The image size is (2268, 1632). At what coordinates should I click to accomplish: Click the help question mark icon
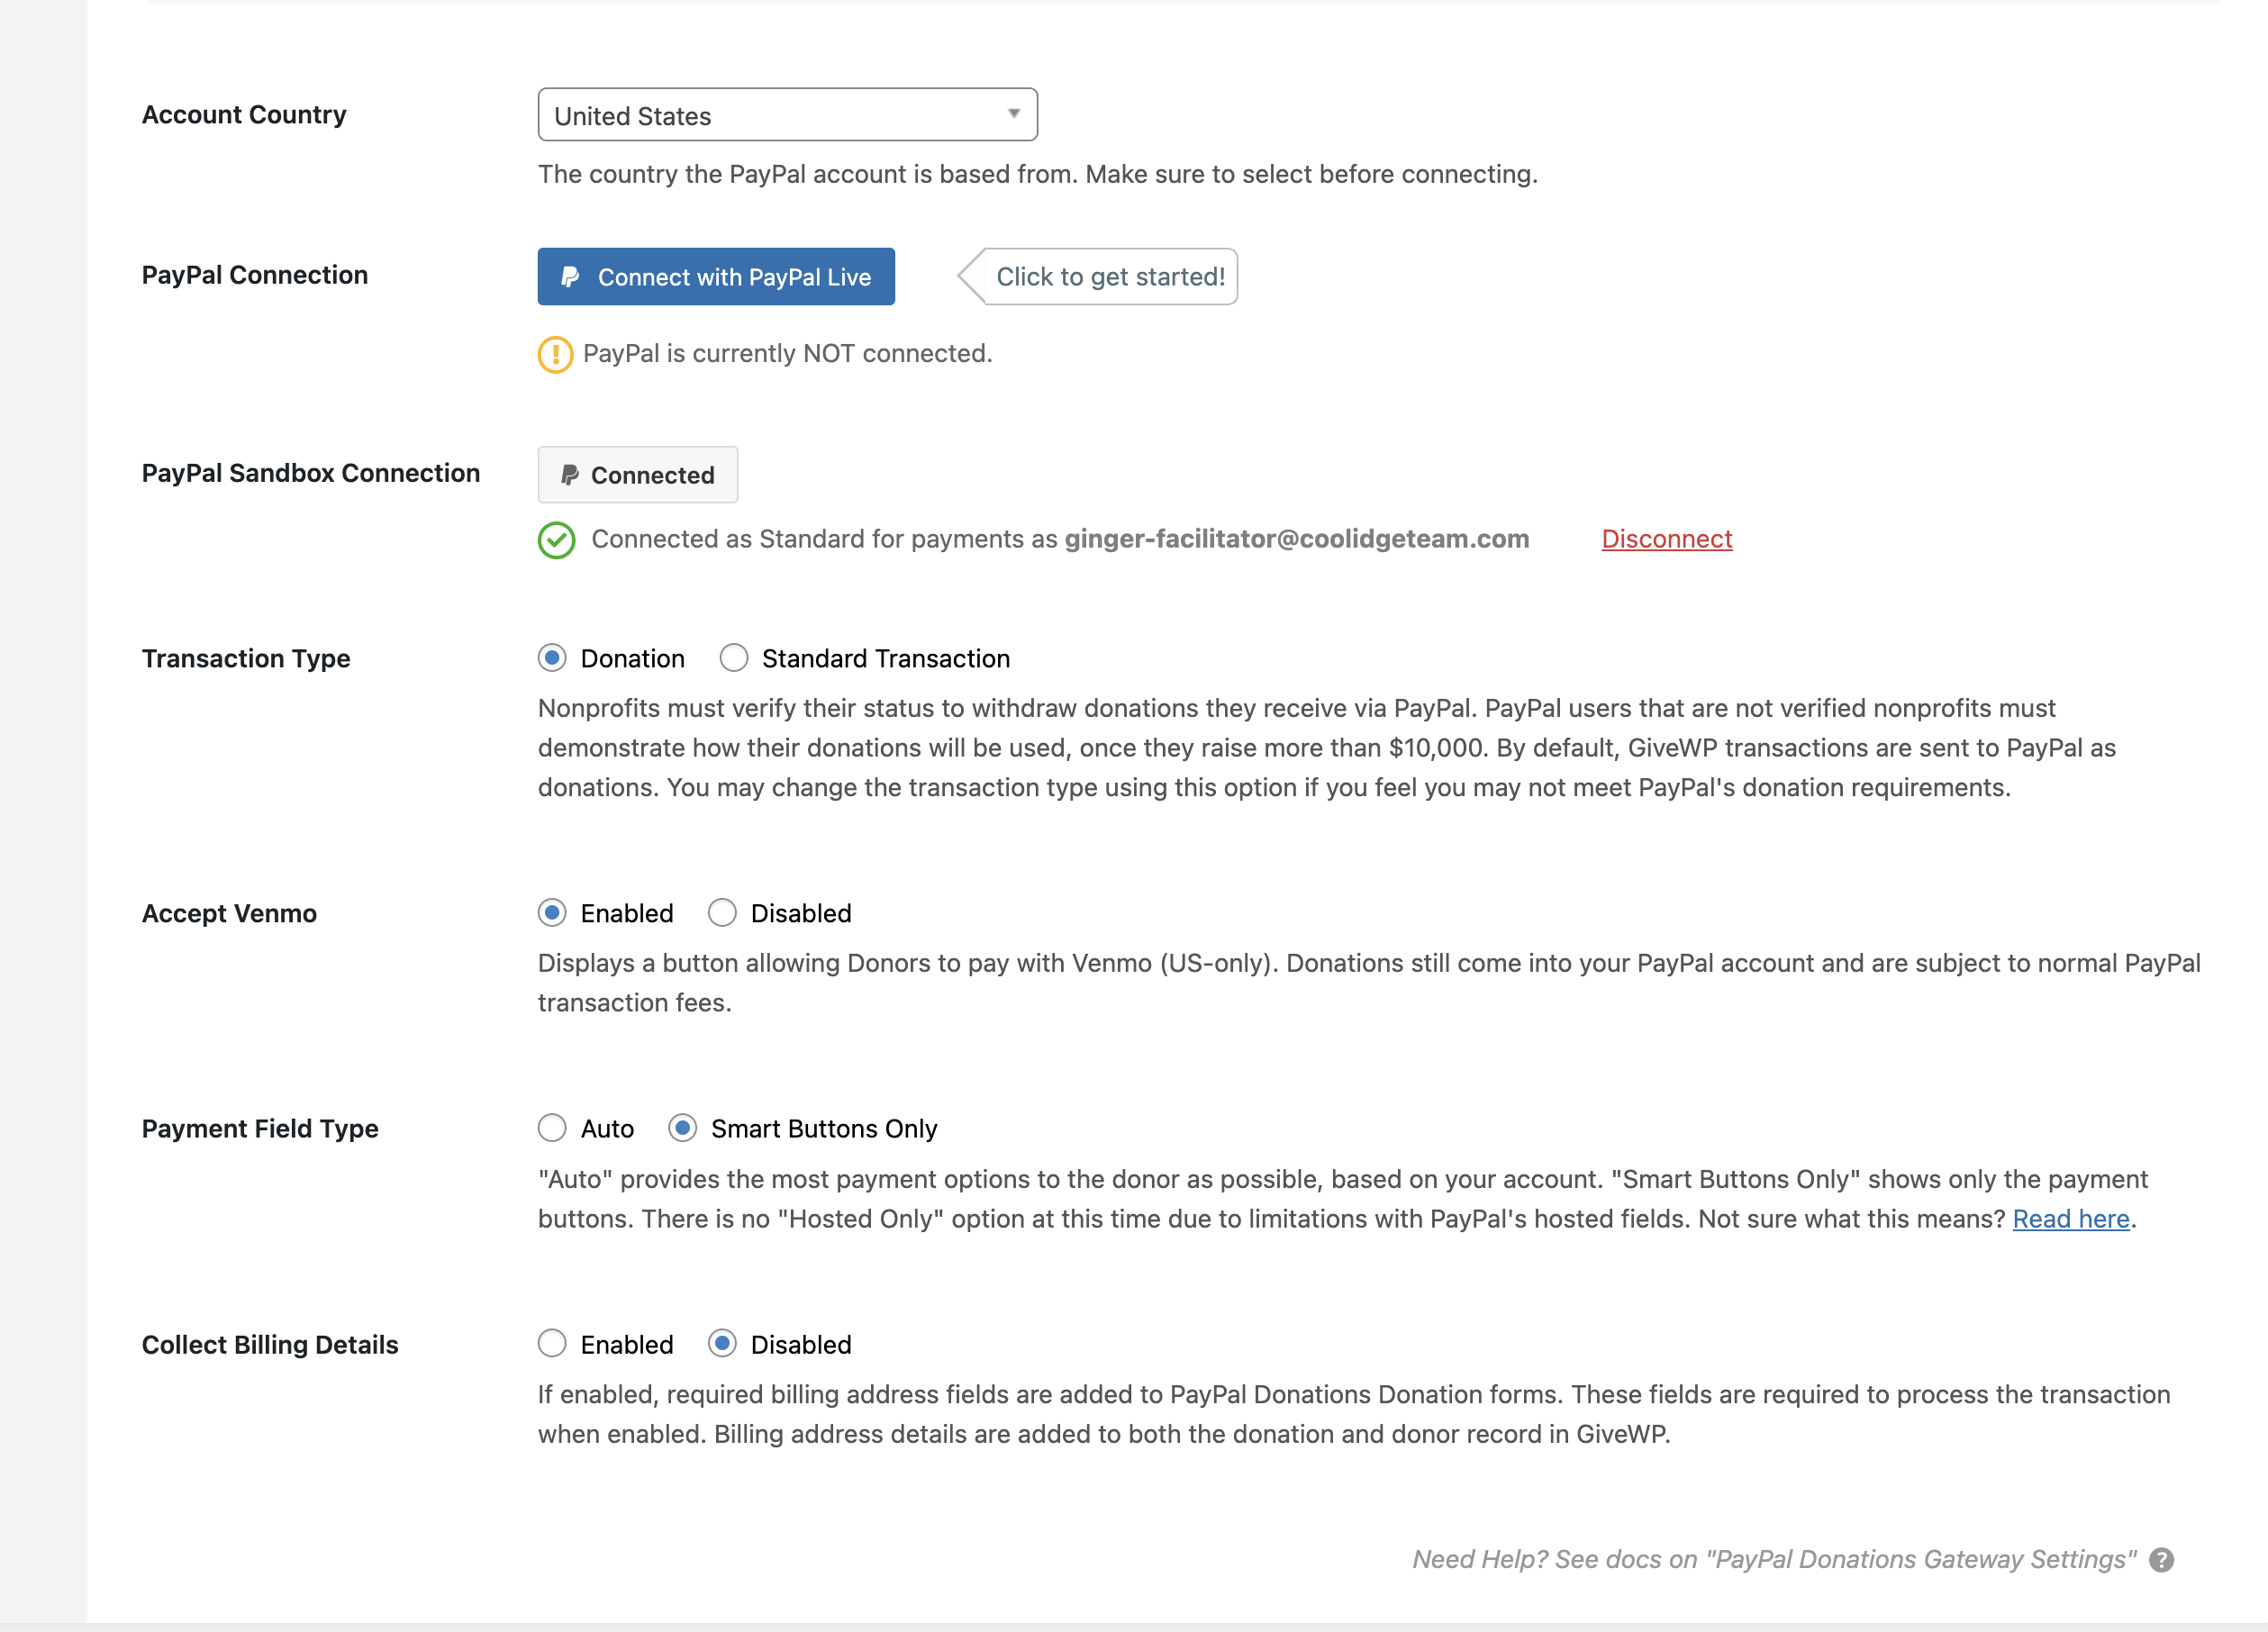tap(2161, 1560)
